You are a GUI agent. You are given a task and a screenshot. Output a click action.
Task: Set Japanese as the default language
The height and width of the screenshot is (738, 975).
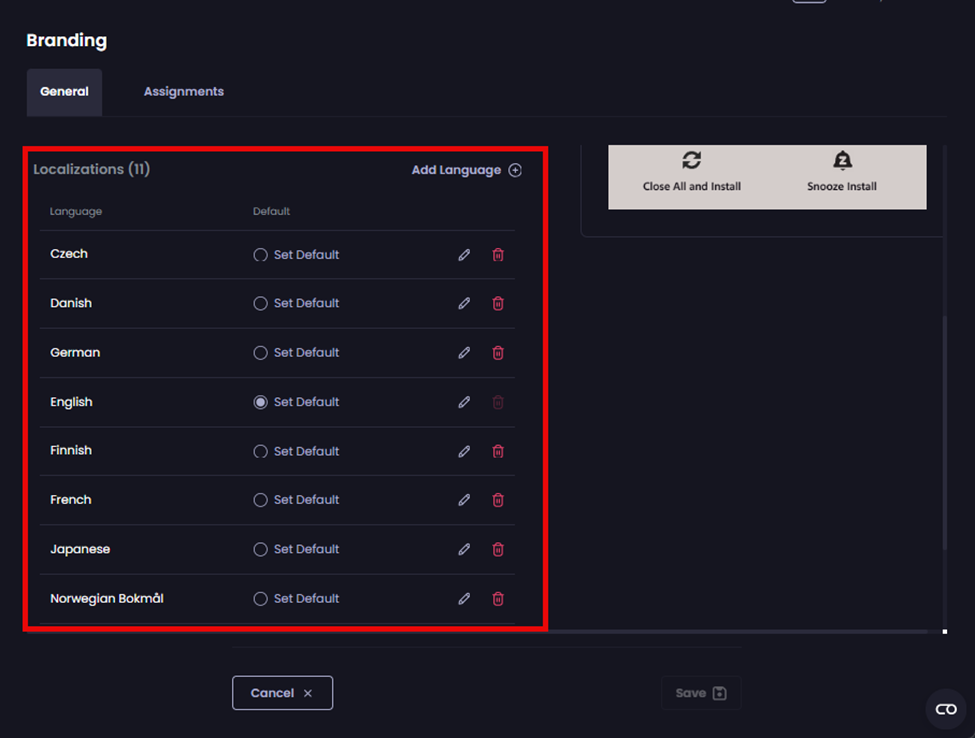coord(261,549)
